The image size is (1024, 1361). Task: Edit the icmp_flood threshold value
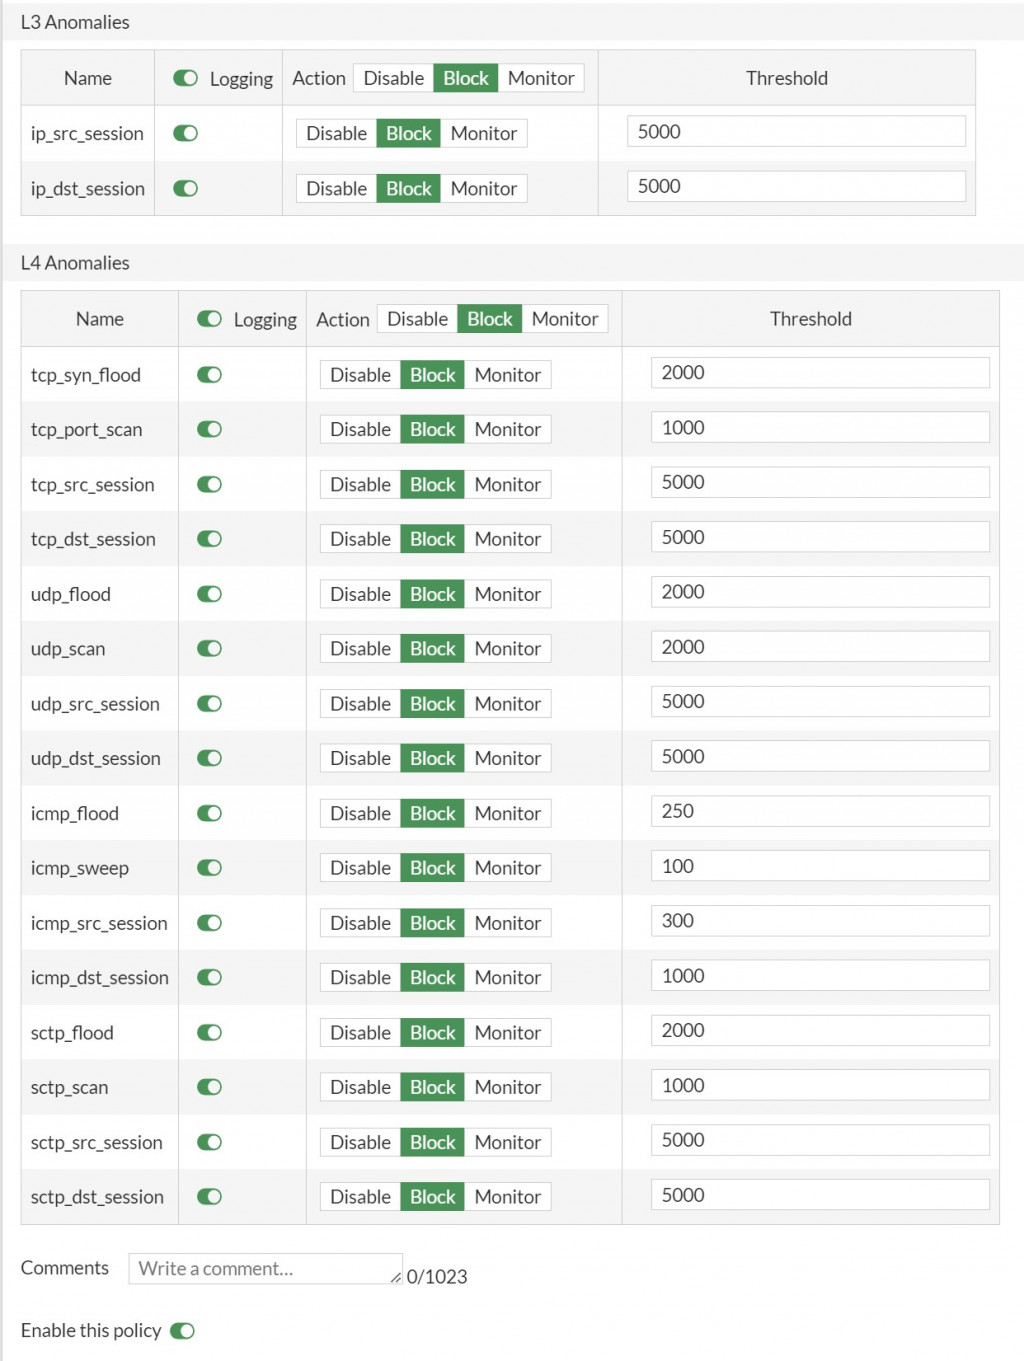819,812
